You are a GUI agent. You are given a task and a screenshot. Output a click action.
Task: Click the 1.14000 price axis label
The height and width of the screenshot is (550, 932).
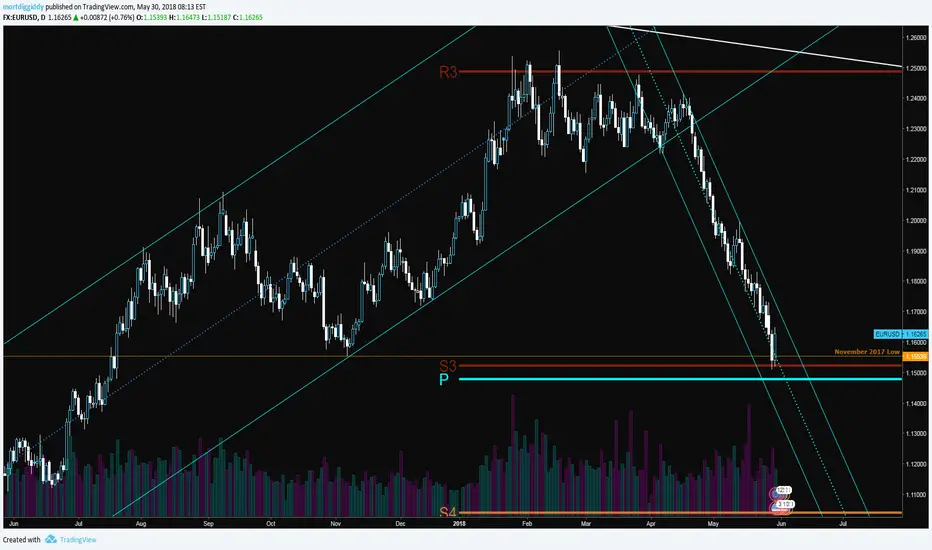(x=916, y=403)
